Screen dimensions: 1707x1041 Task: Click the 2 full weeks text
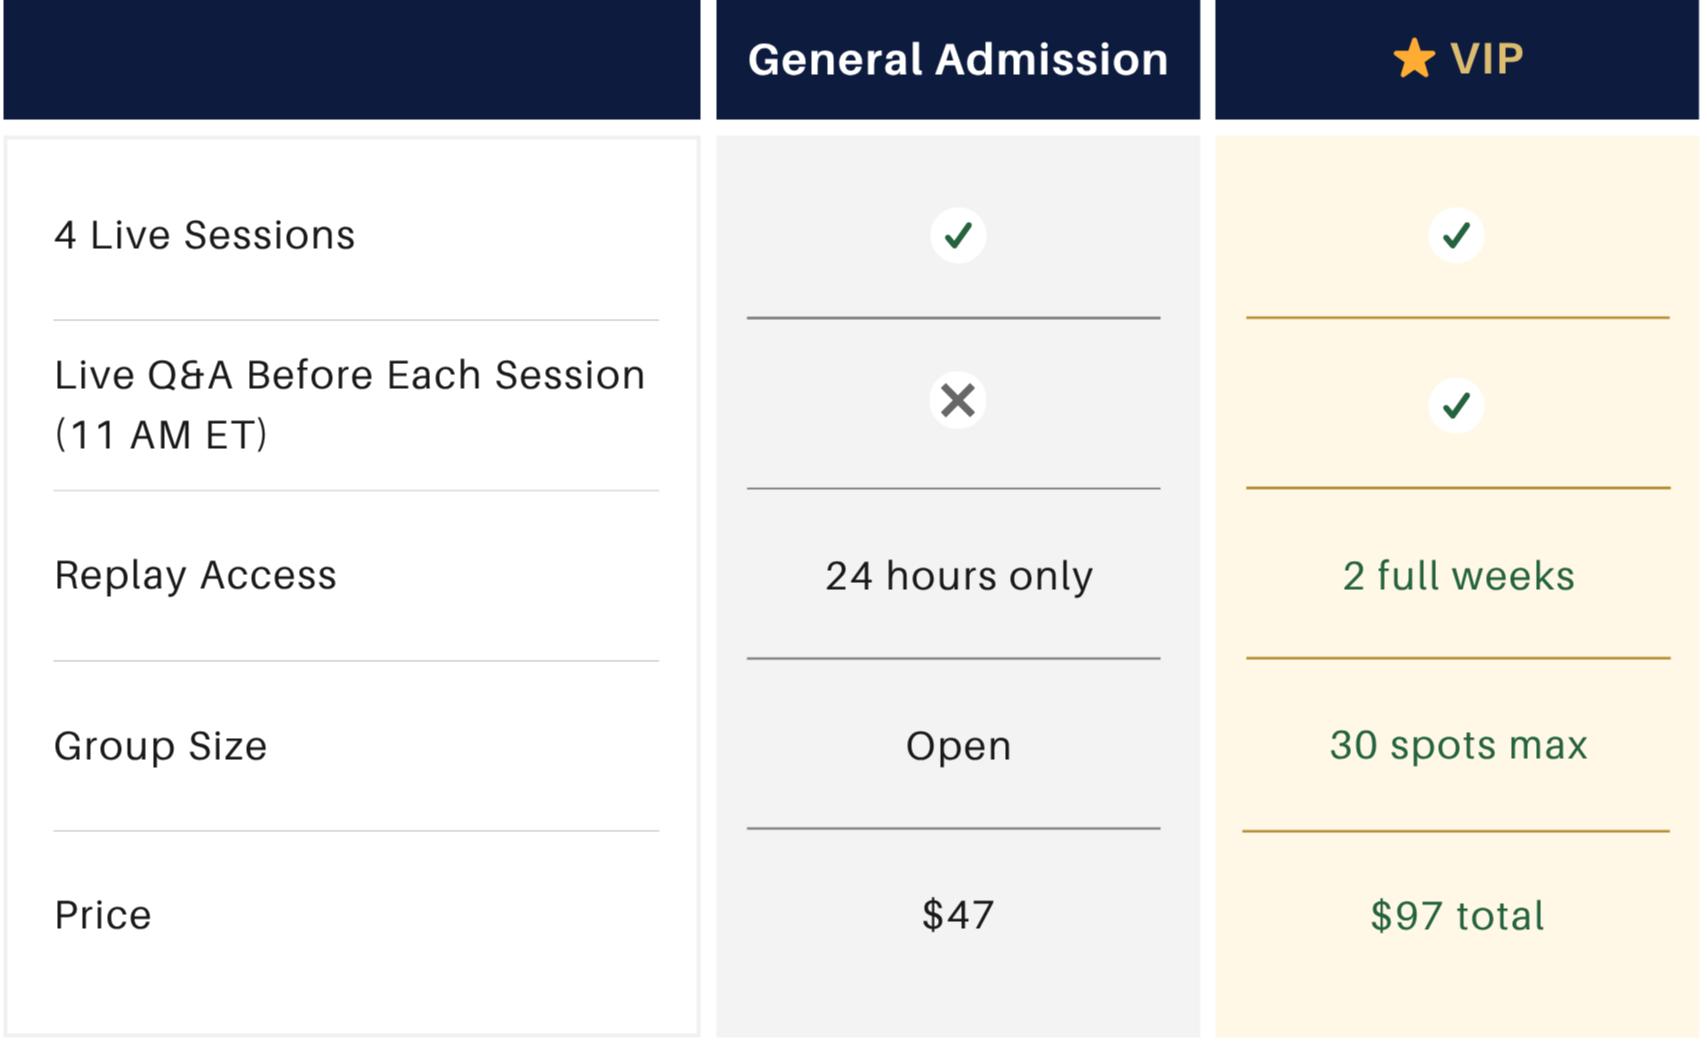1458,576
